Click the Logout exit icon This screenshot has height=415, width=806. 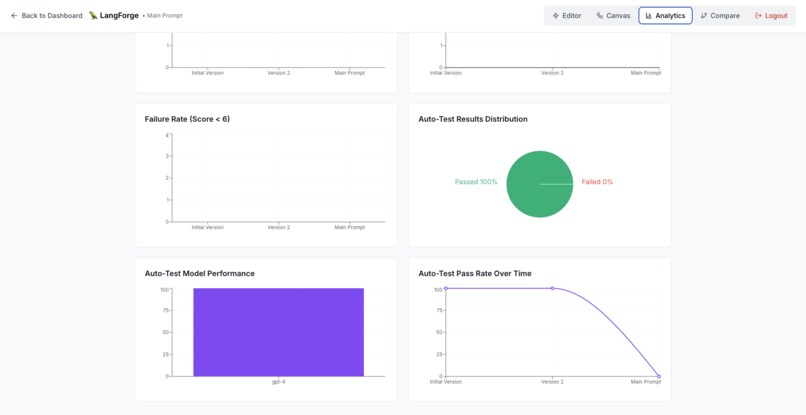(758, 16)
